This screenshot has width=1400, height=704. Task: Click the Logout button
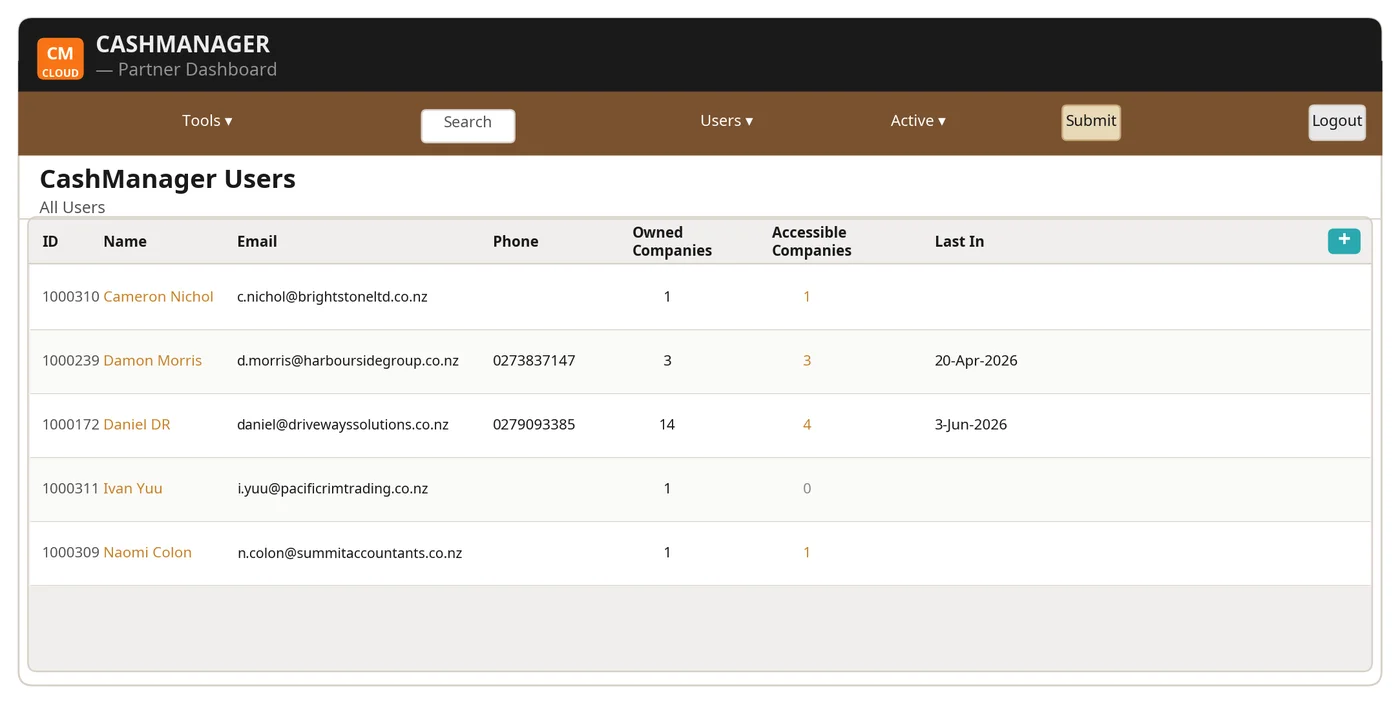tap(1337, 122)
